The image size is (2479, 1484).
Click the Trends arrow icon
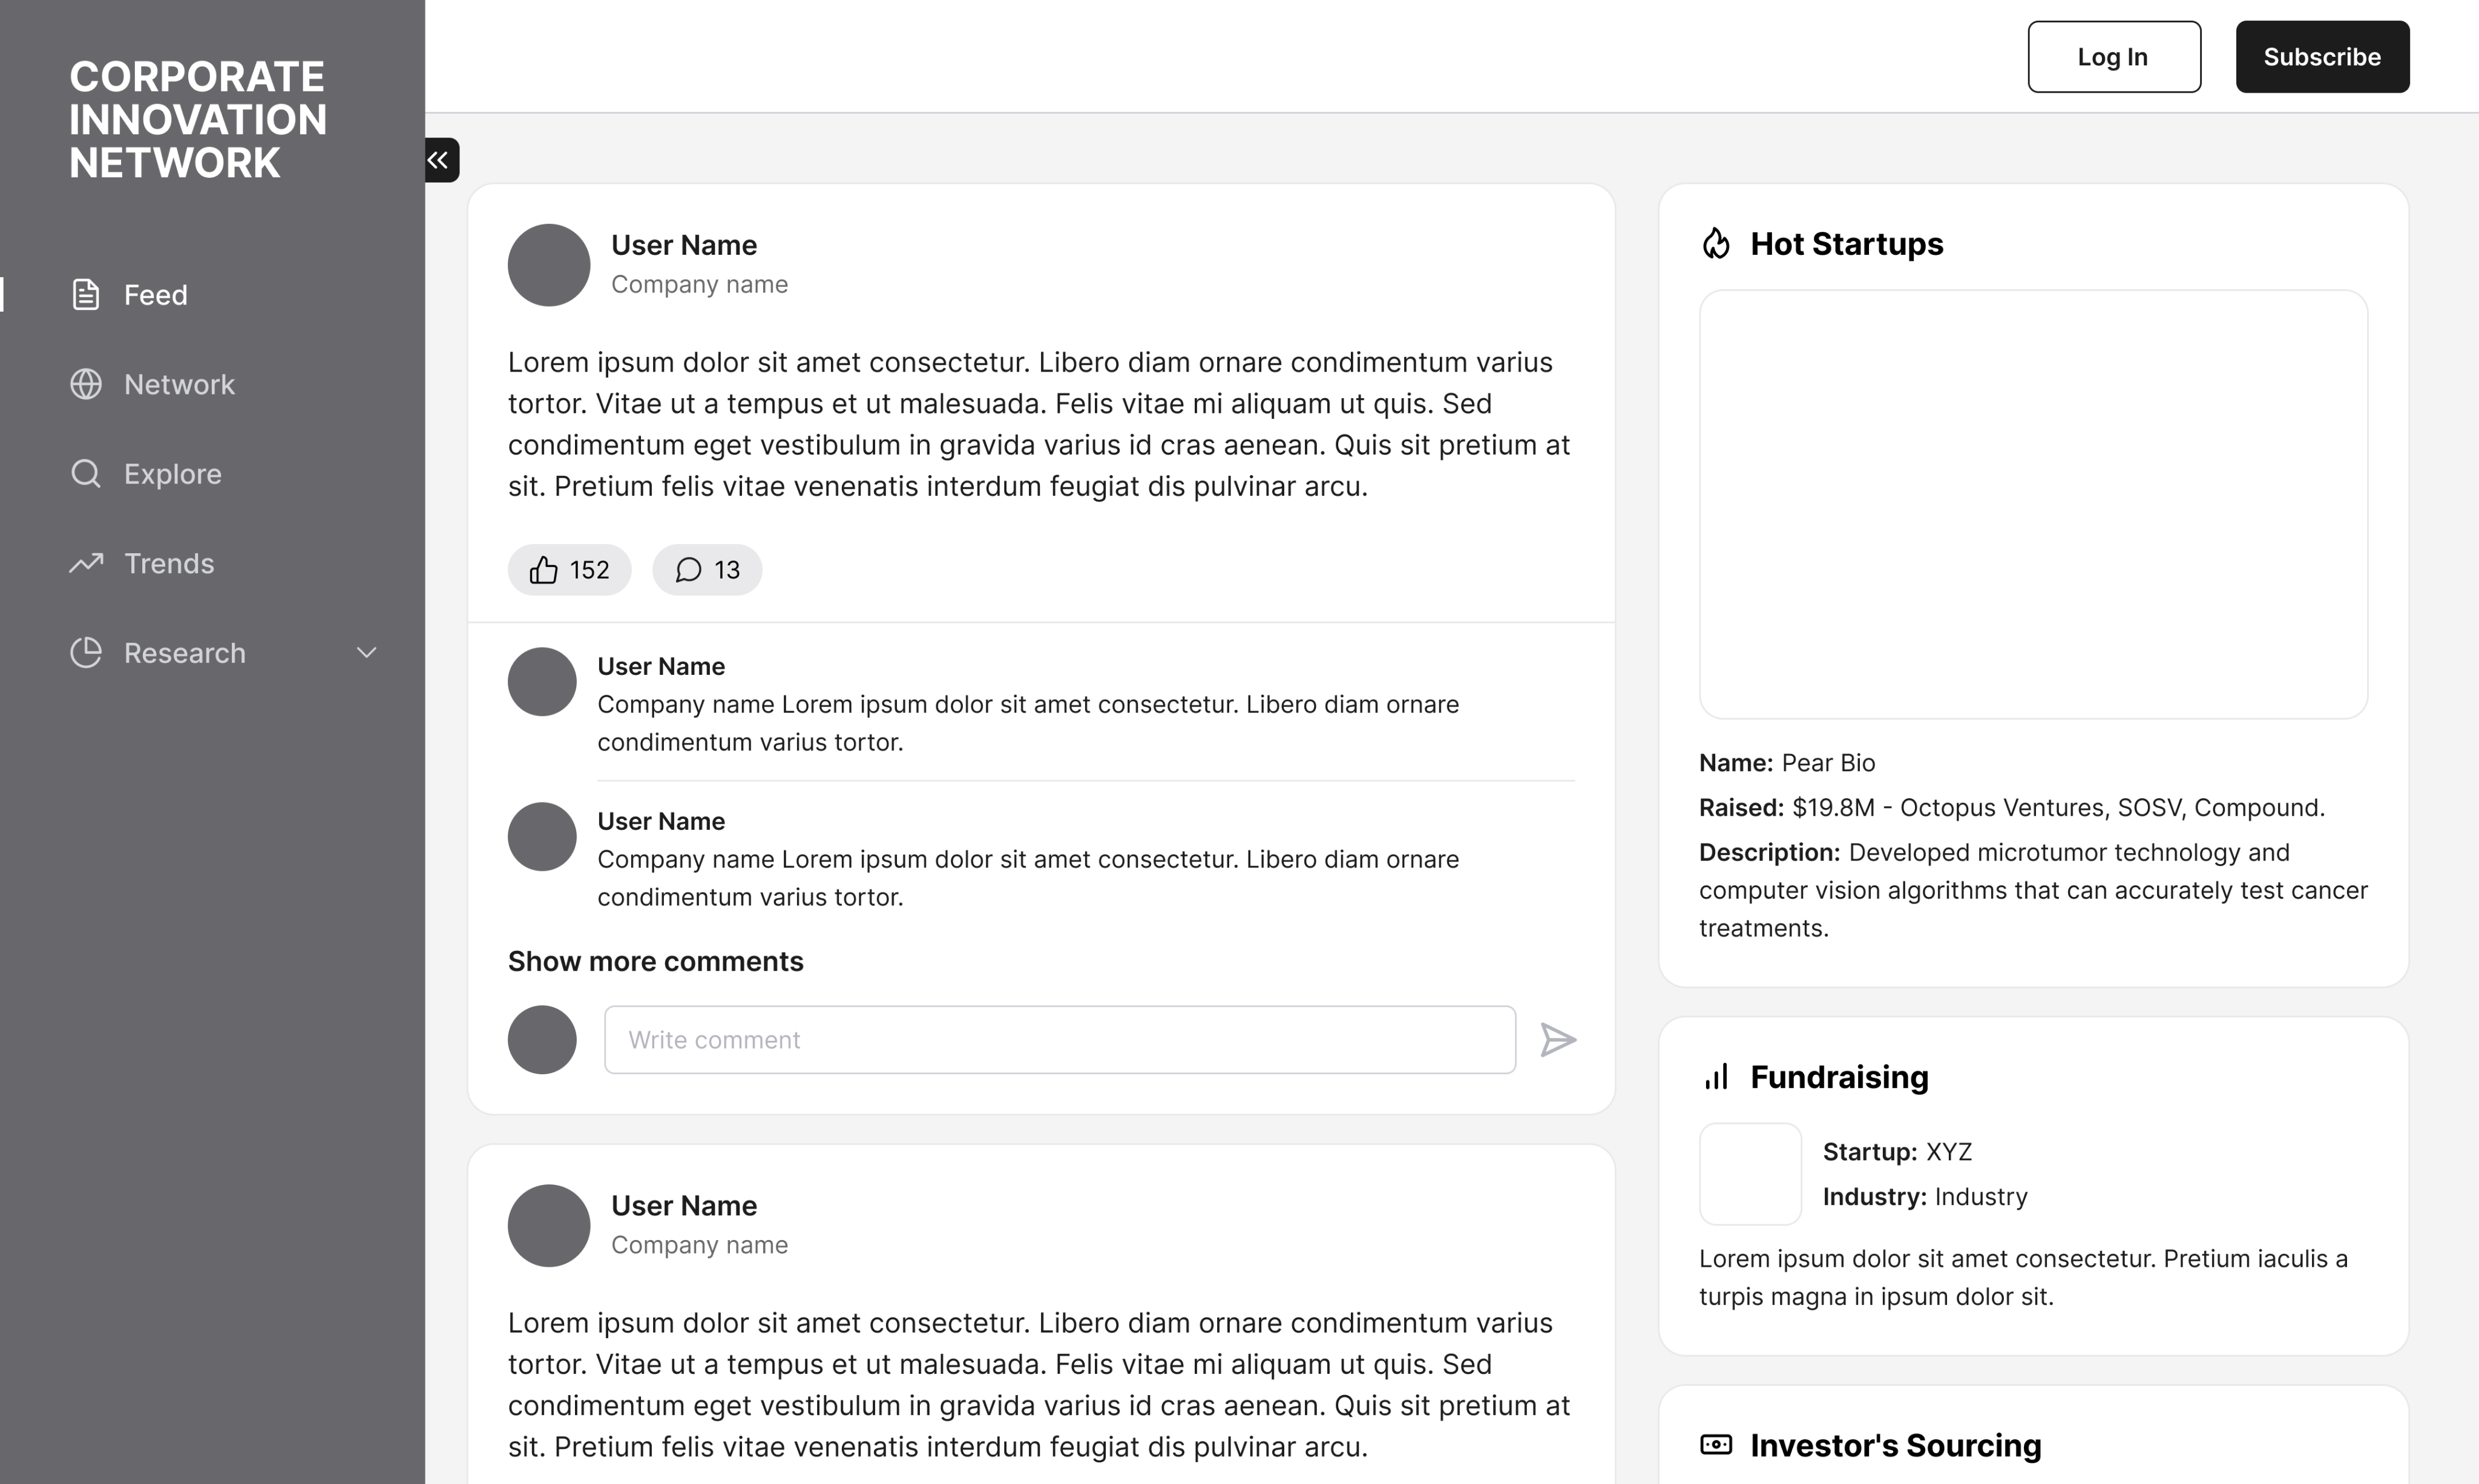pyautogui.click(x=86, y=563)
